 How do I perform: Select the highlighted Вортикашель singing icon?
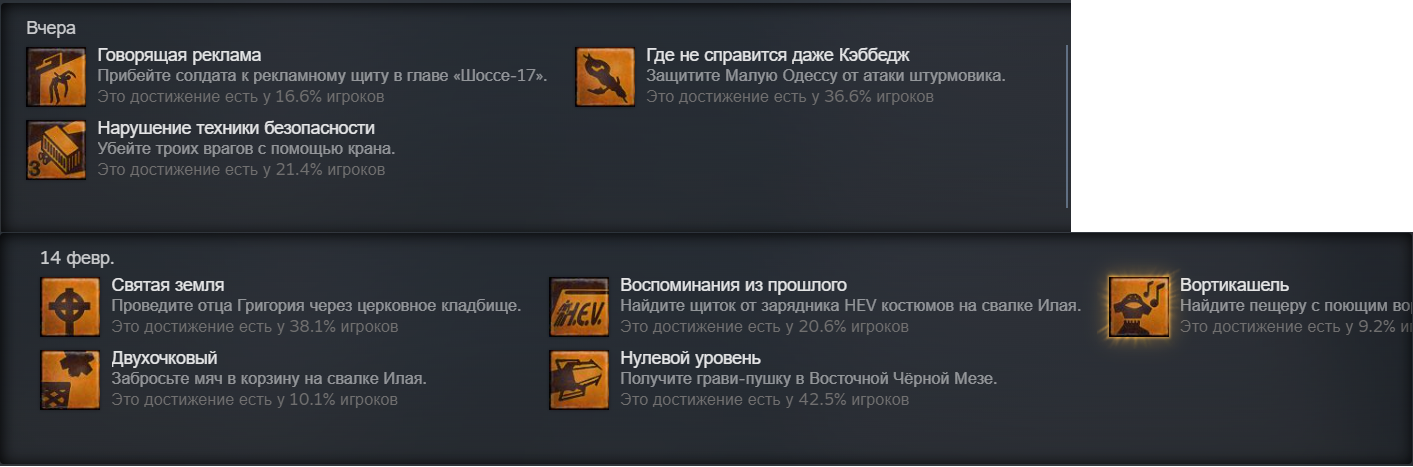pos(1139,307)
